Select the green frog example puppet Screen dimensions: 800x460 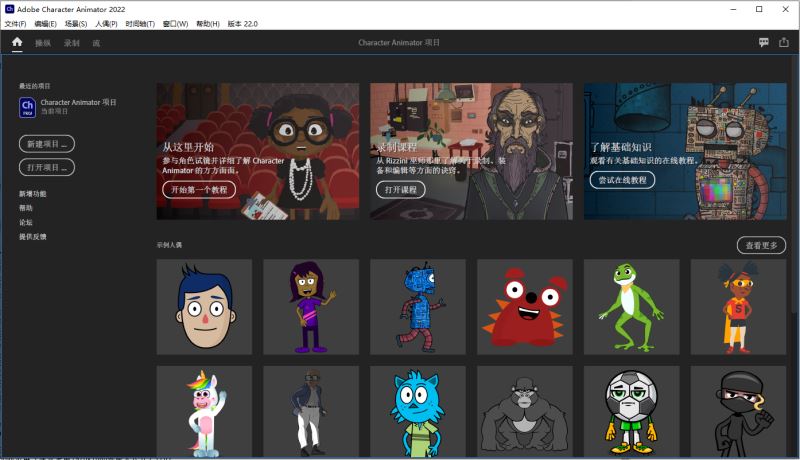[x=632, y=307]
